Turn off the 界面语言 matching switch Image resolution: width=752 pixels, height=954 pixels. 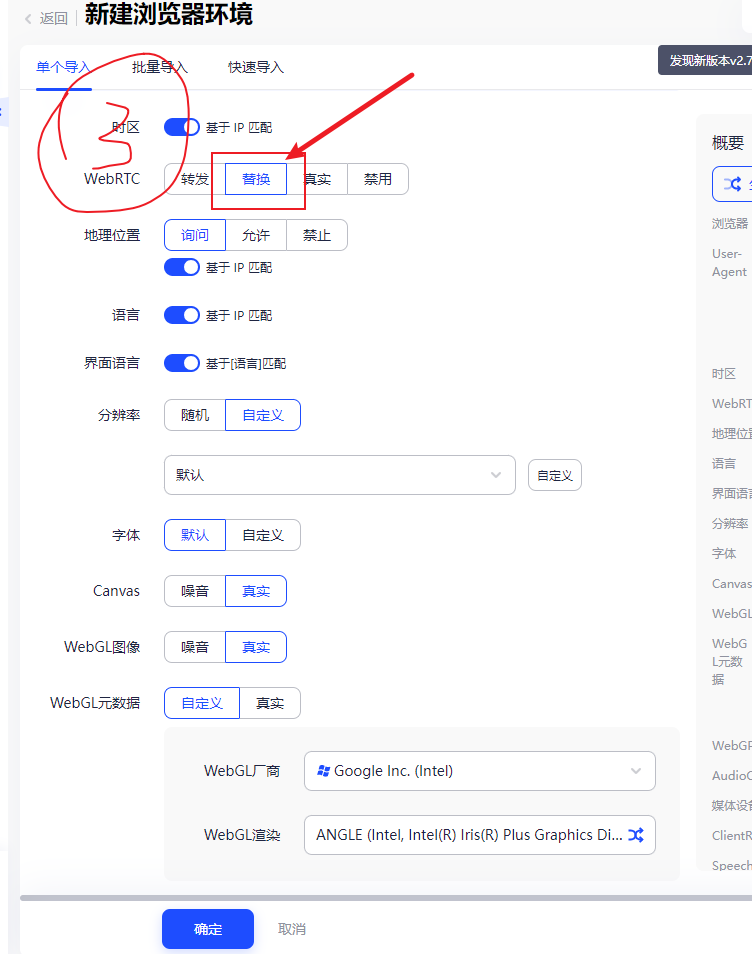point(182,363)
